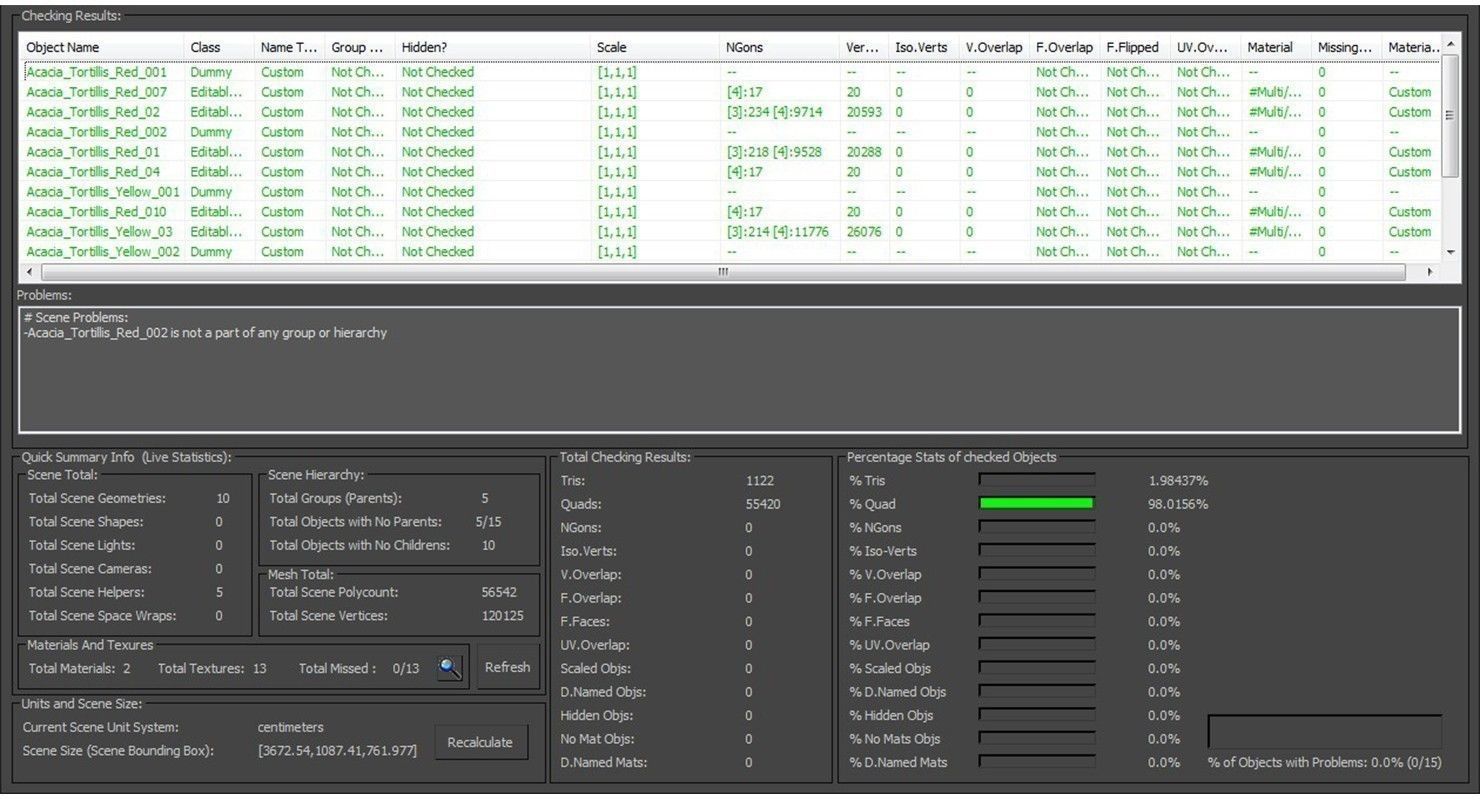Click the down arrow of results list scrollbar
Viewport: 1480px width, 800px height.
coord(1450,253)
